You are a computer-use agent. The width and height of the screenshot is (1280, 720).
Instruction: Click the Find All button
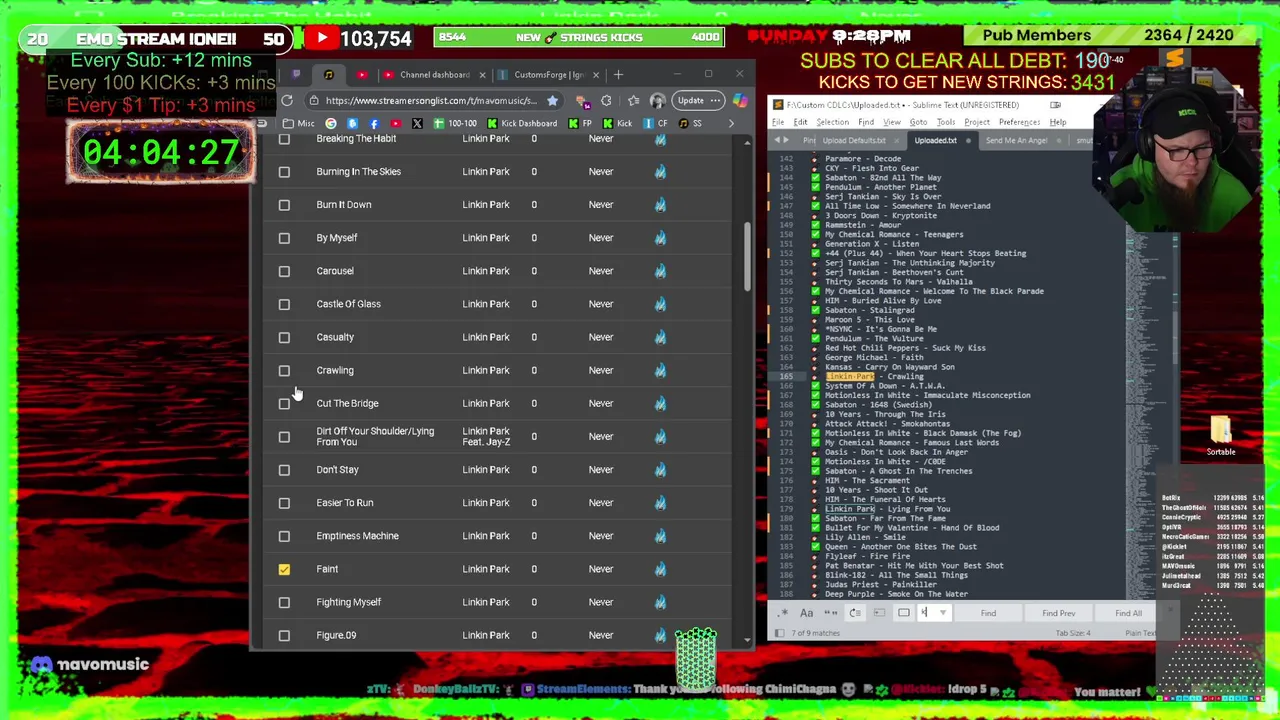[x=1128, y=613]
